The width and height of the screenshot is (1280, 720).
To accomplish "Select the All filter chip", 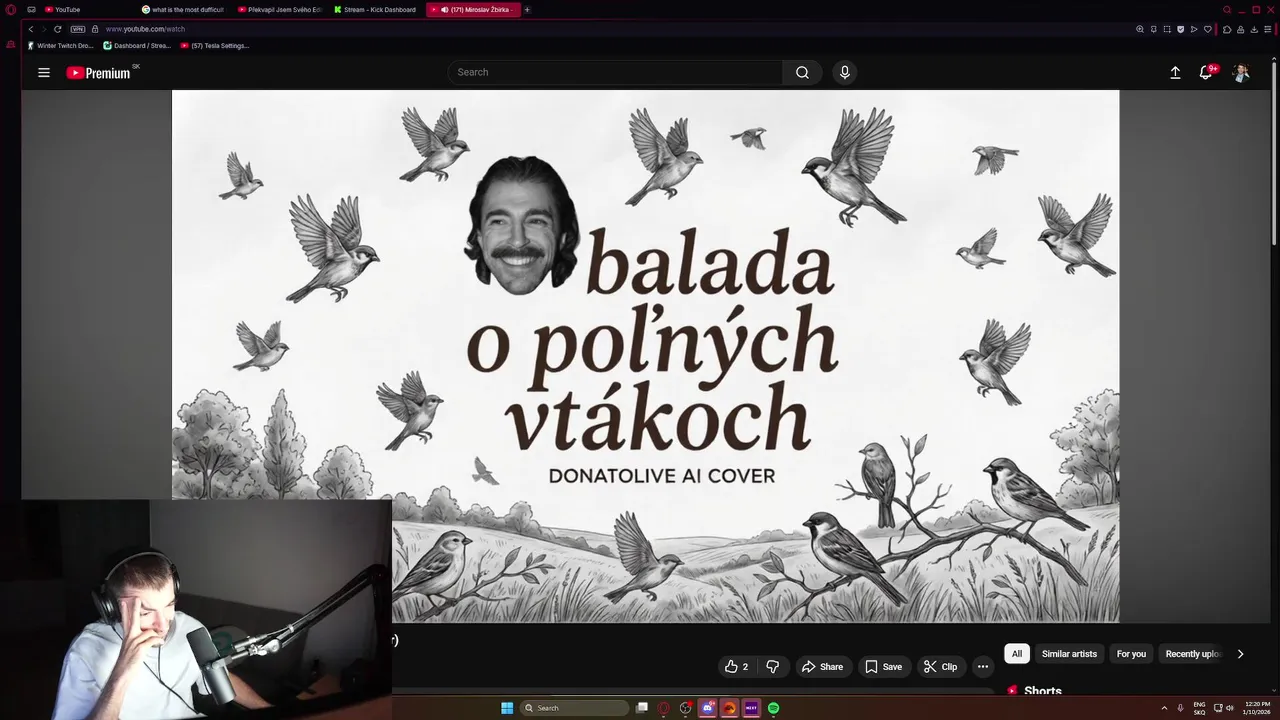I will point(1017,654).
